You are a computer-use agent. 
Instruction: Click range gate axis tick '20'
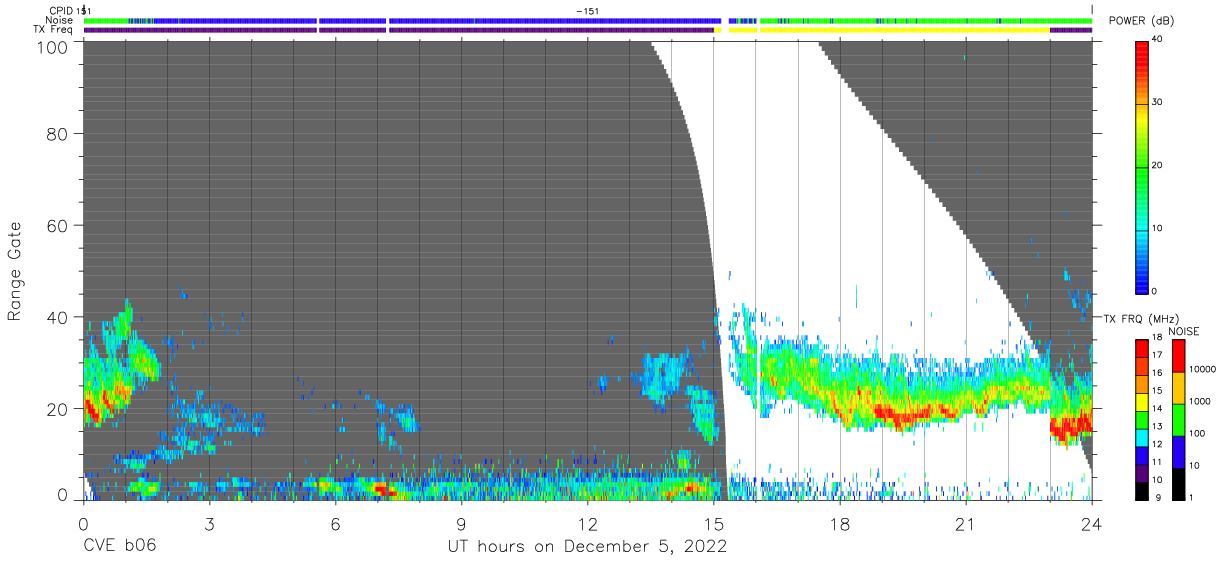pyautogui.click(x=58, y=409)
